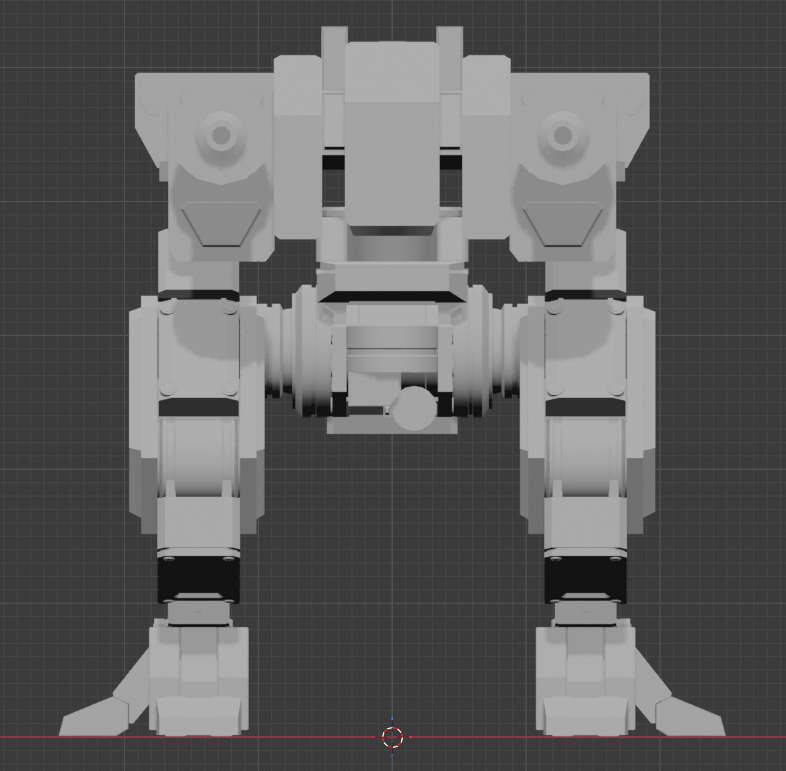Viewport: 786px width, 771px height.
Task: Click the 3D cursor on the red axis line
Action: 392,737
